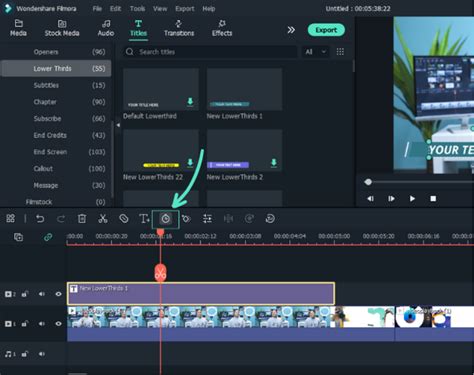Select the Subscribe category
The image size is (474, 375).
57,119
